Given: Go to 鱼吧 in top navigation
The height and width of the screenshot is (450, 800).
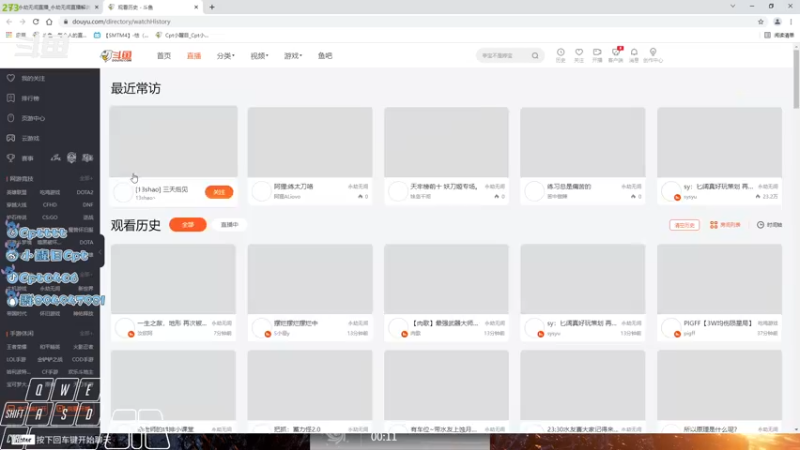Looking at the screenshot, I should (325, 56).
